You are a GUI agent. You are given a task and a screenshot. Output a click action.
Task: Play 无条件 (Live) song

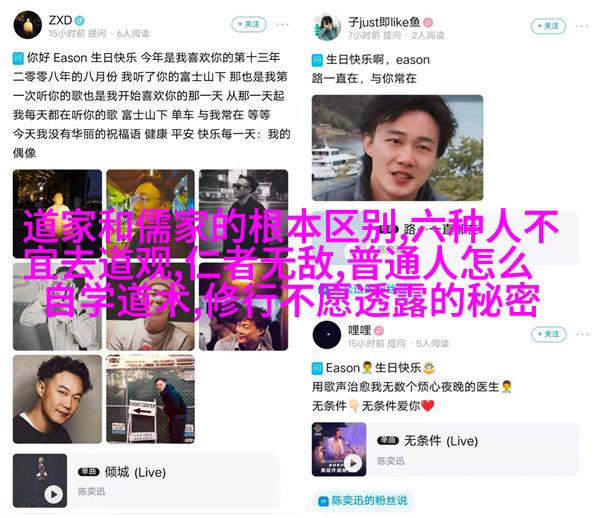(353, 463)
